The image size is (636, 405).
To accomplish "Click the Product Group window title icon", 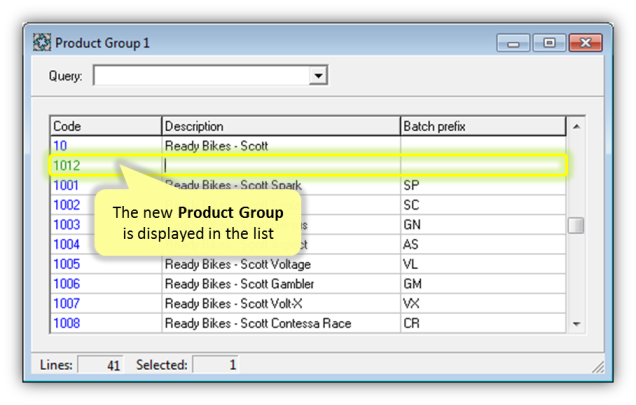I will click(x=42, y=42).
